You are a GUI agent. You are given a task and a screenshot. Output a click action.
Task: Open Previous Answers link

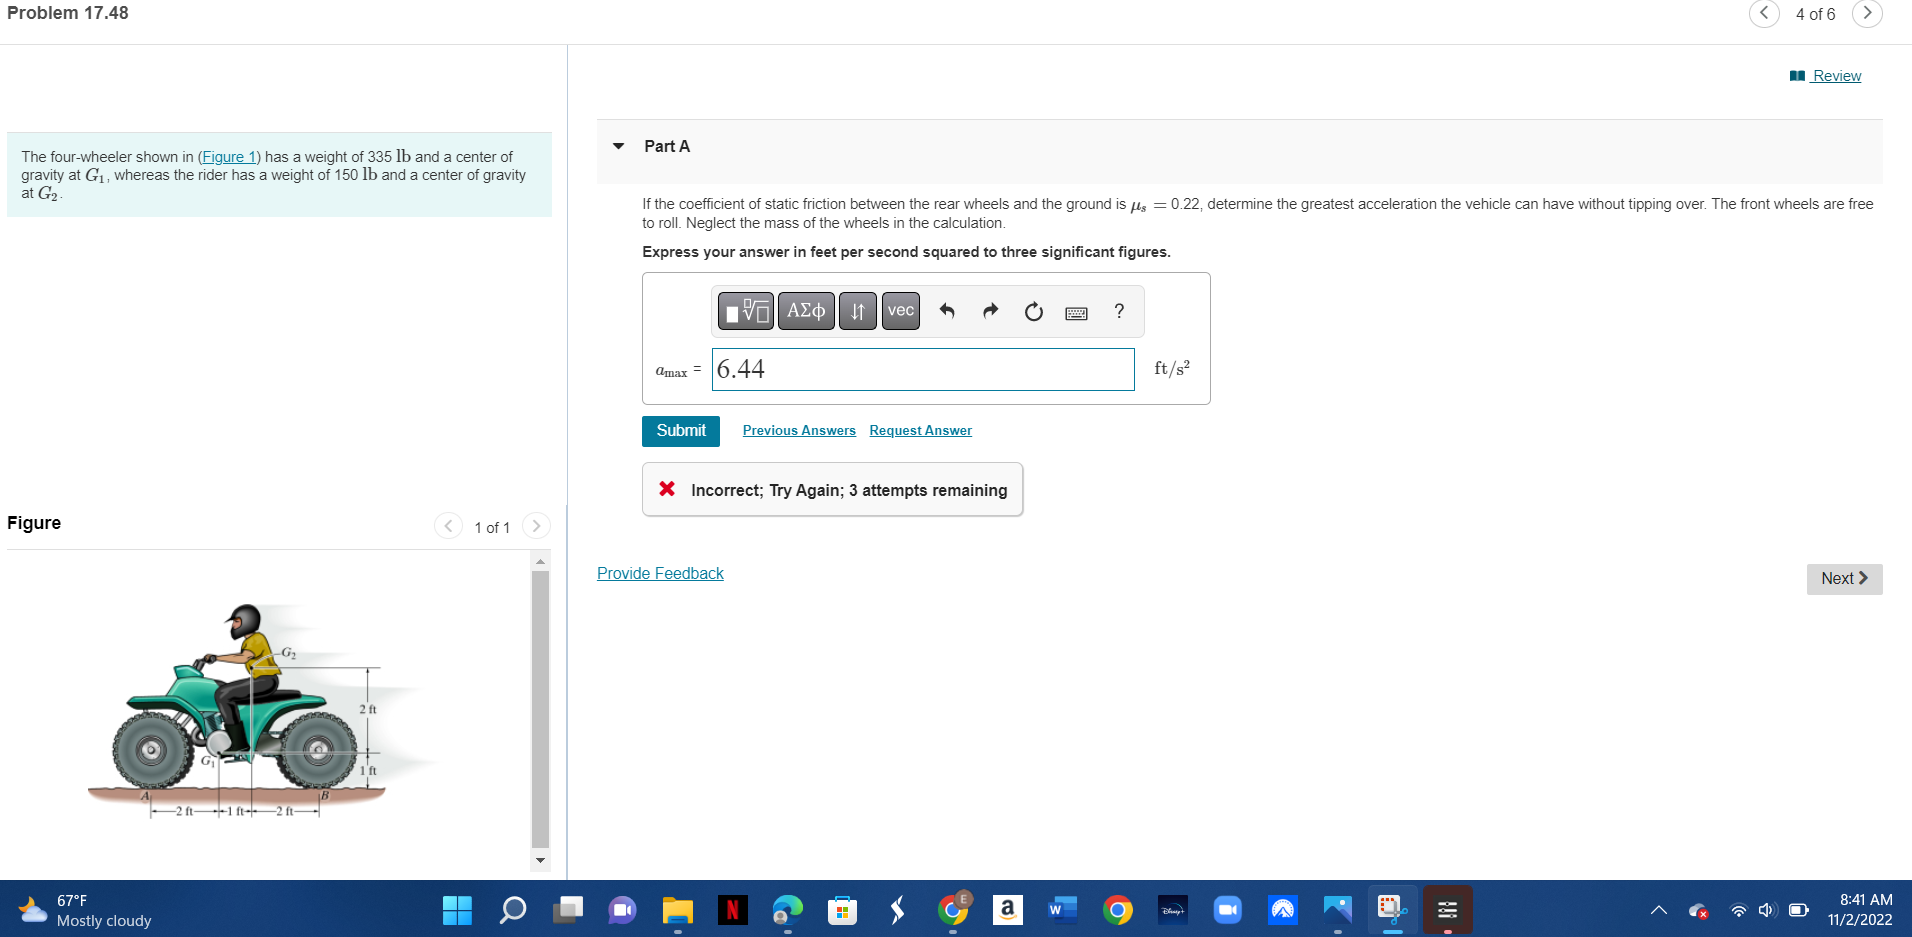click(x=798, y=430)
